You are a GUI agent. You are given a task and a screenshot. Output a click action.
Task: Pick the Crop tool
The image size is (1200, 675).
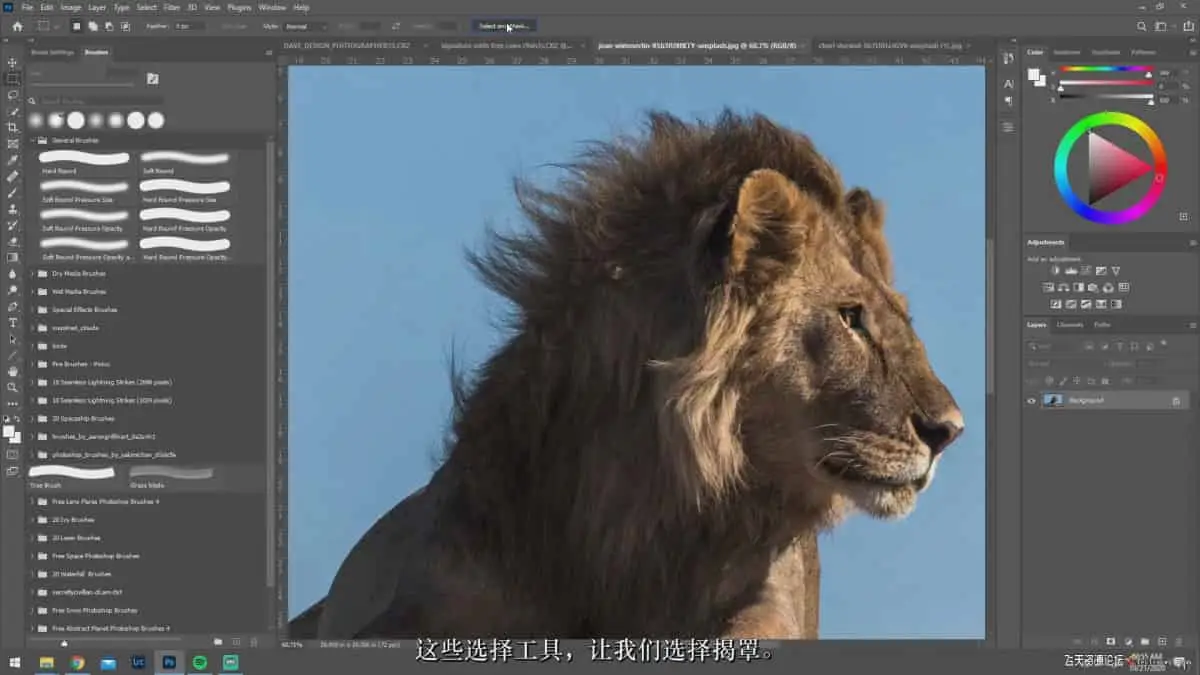pyautogui.click(x=13, y=128)
